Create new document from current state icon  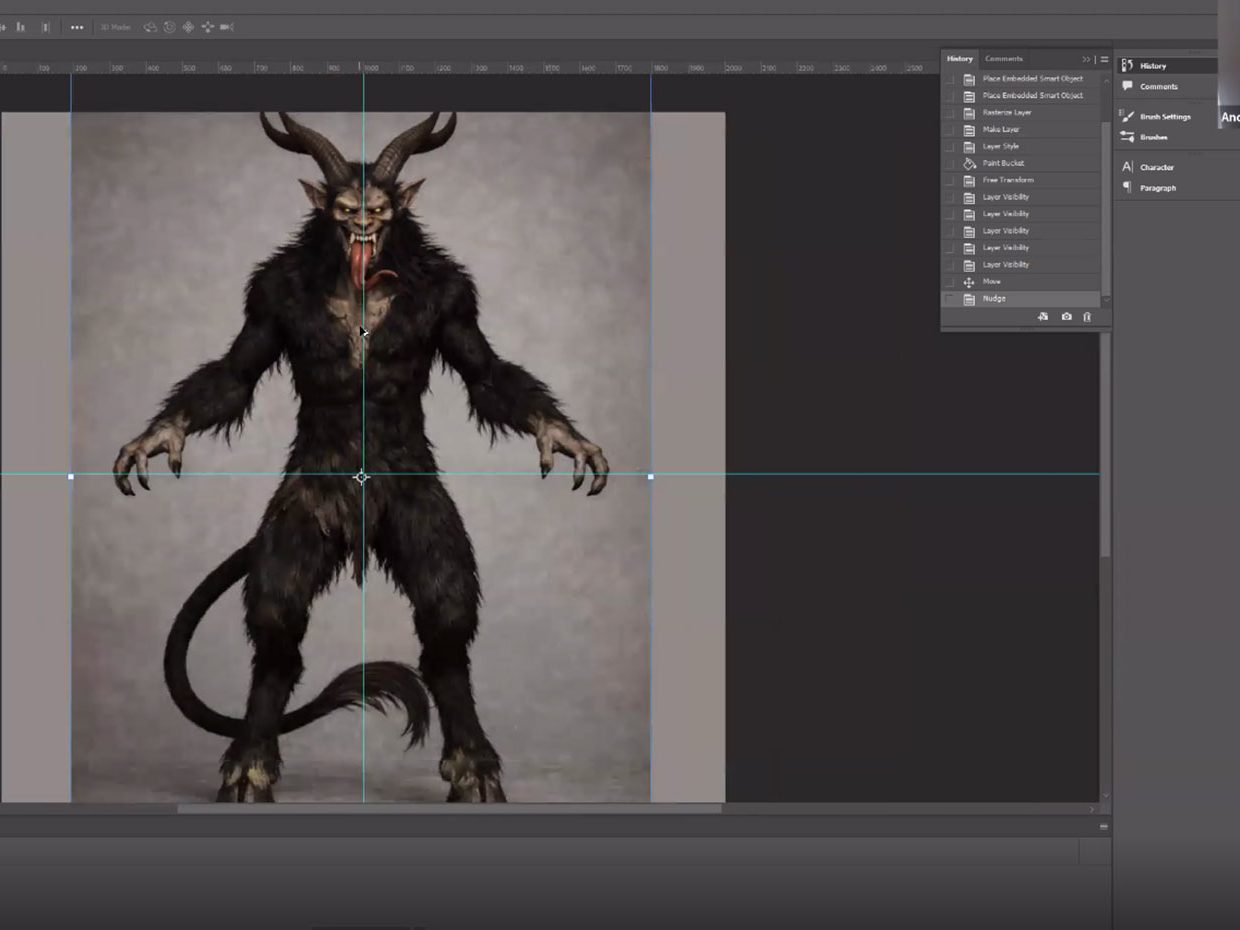coord(1043,317)
